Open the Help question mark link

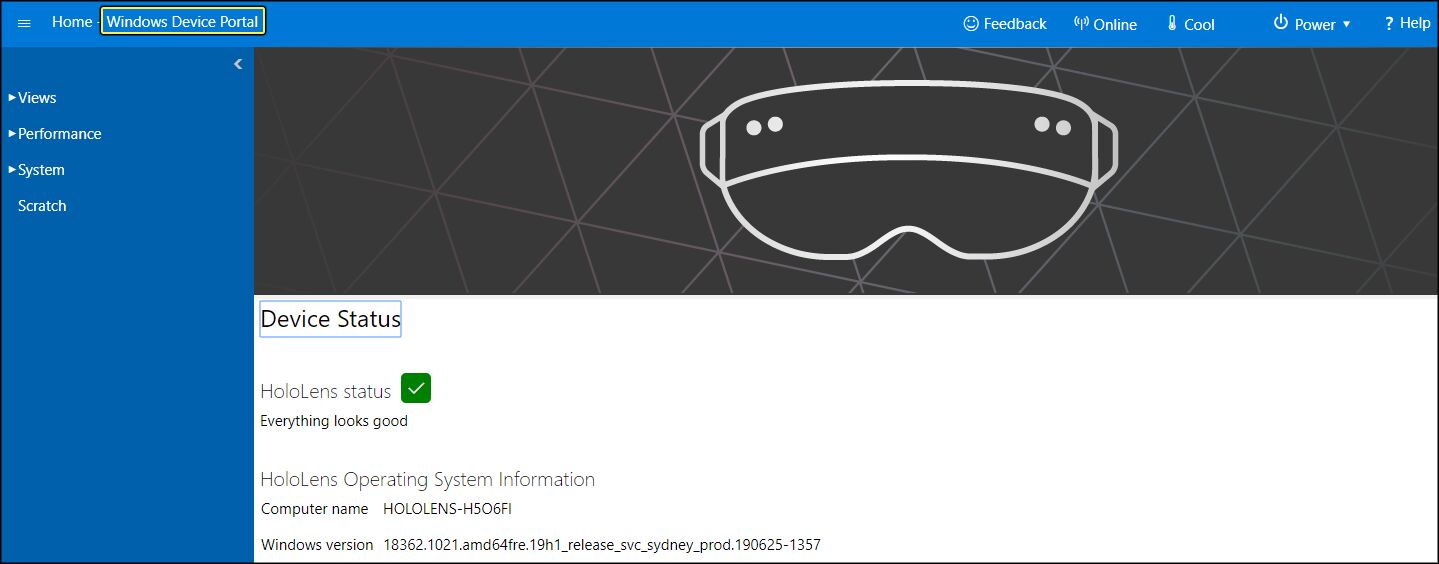(1407, 23)
